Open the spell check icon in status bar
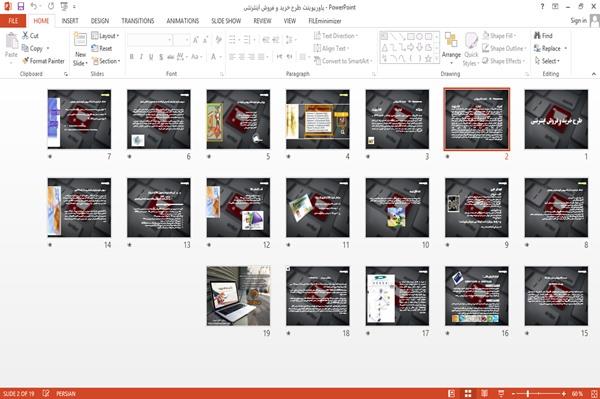Viewport: 600px width, 399px height. click(x=46, y=393)
